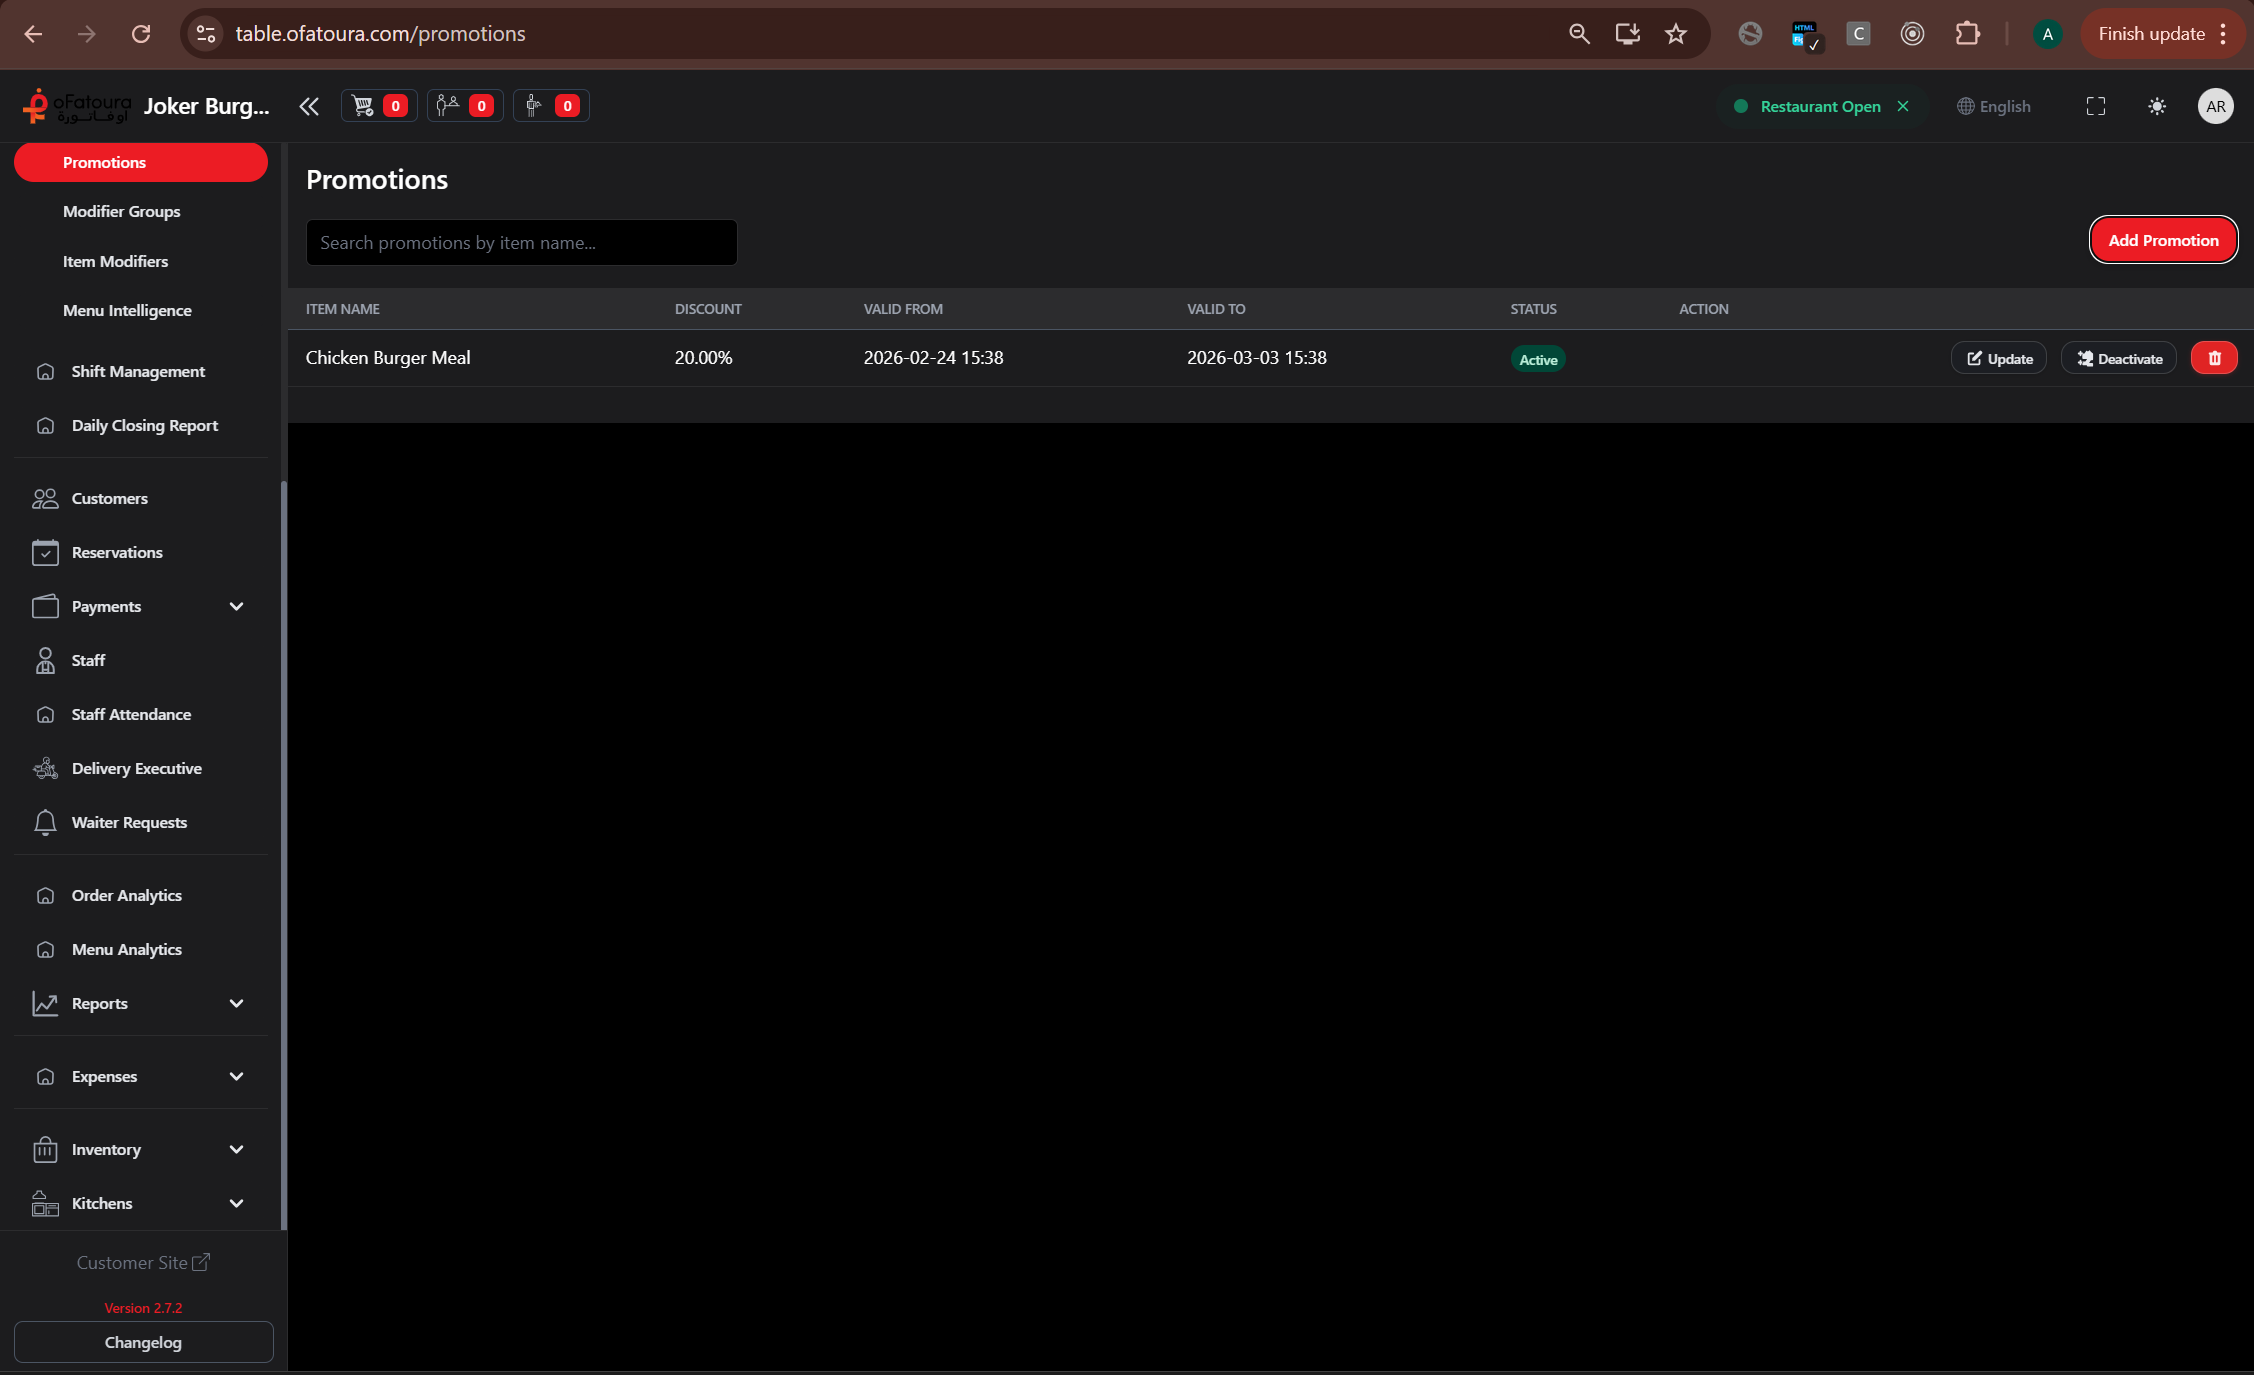Click the Add Promotion button
This screenshot has width=2254, height=1375.
(x=2162, y=240)
